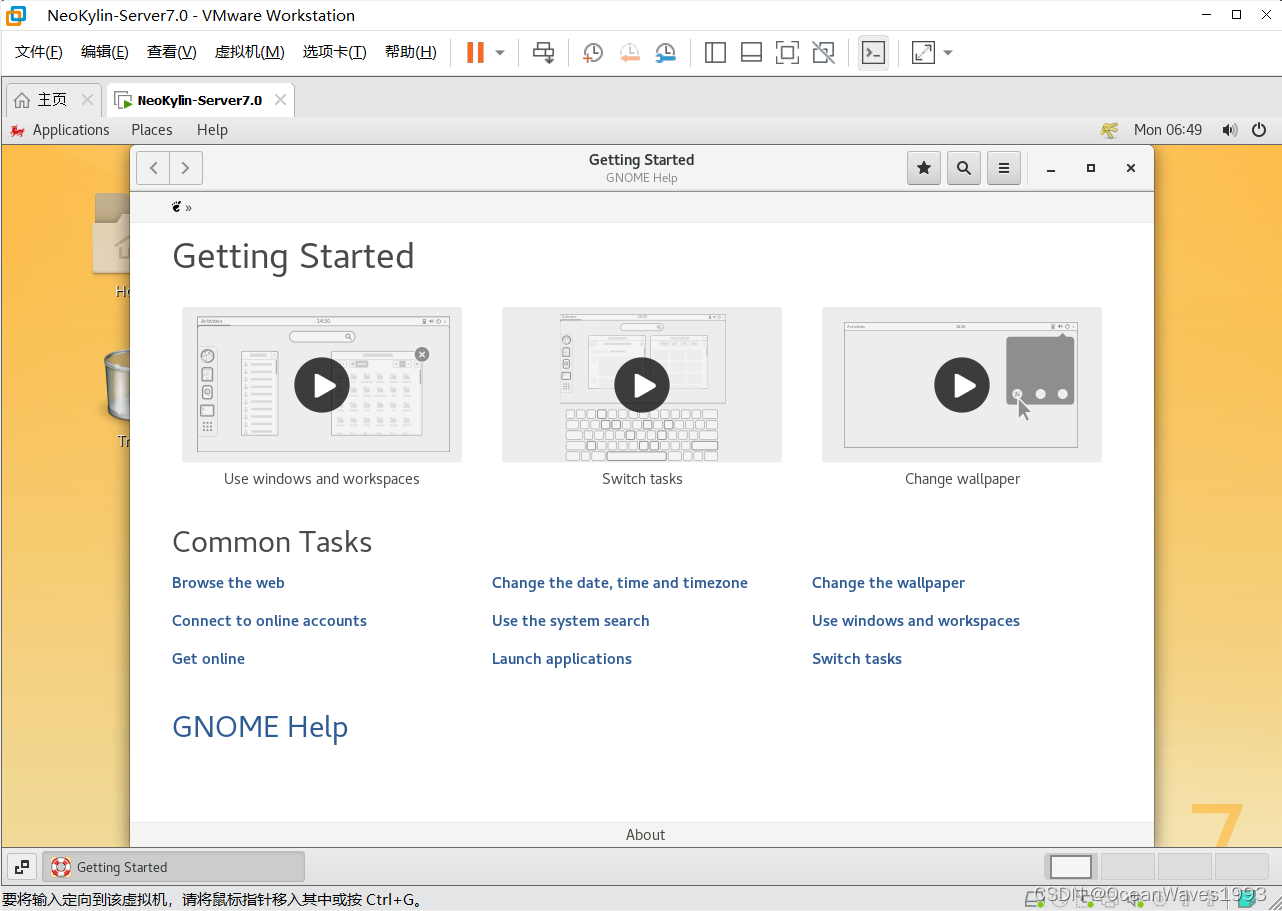
Task: Open the Switch tasks link under Common Tasks
Action: click(857, 659)
